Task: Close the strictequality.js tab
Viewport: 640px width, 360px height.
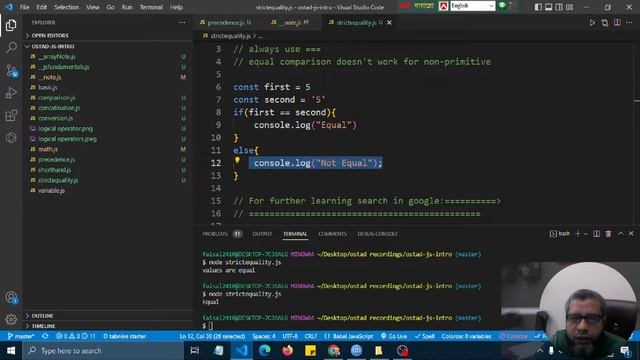Action: (x=389, y=23)
